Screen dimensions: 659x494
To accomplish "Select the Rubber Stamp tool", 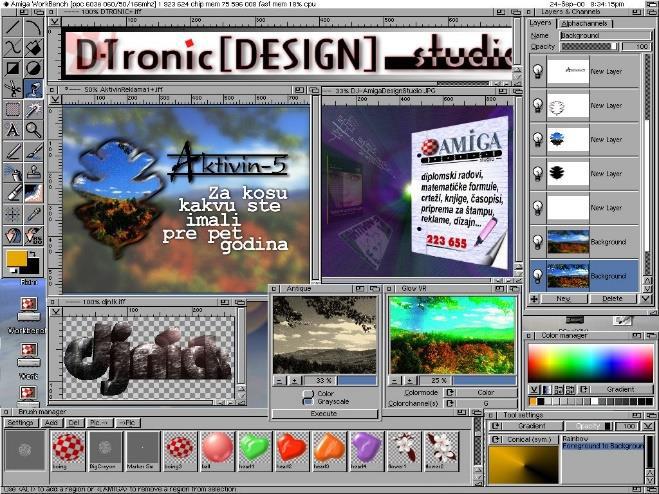I will [x=34, y=172].
